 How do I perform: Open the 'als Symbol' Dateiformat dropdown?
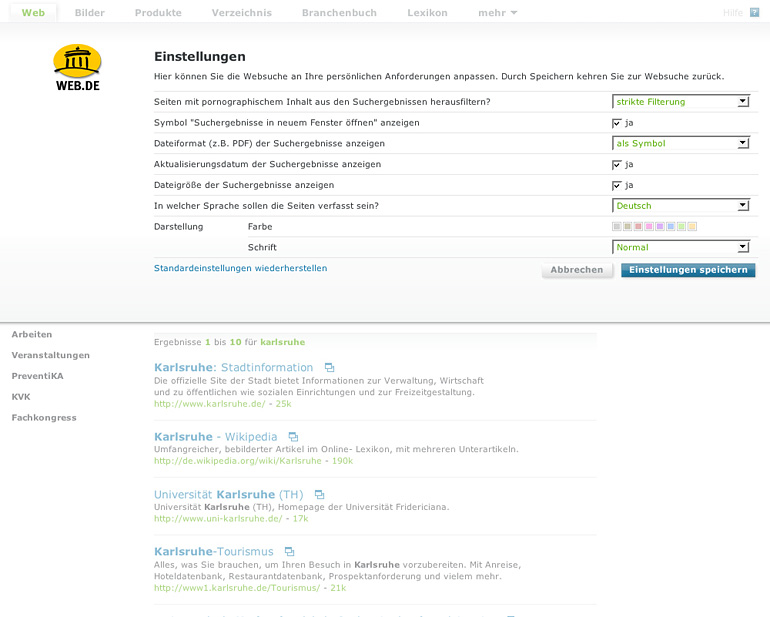tap(681, 143)
